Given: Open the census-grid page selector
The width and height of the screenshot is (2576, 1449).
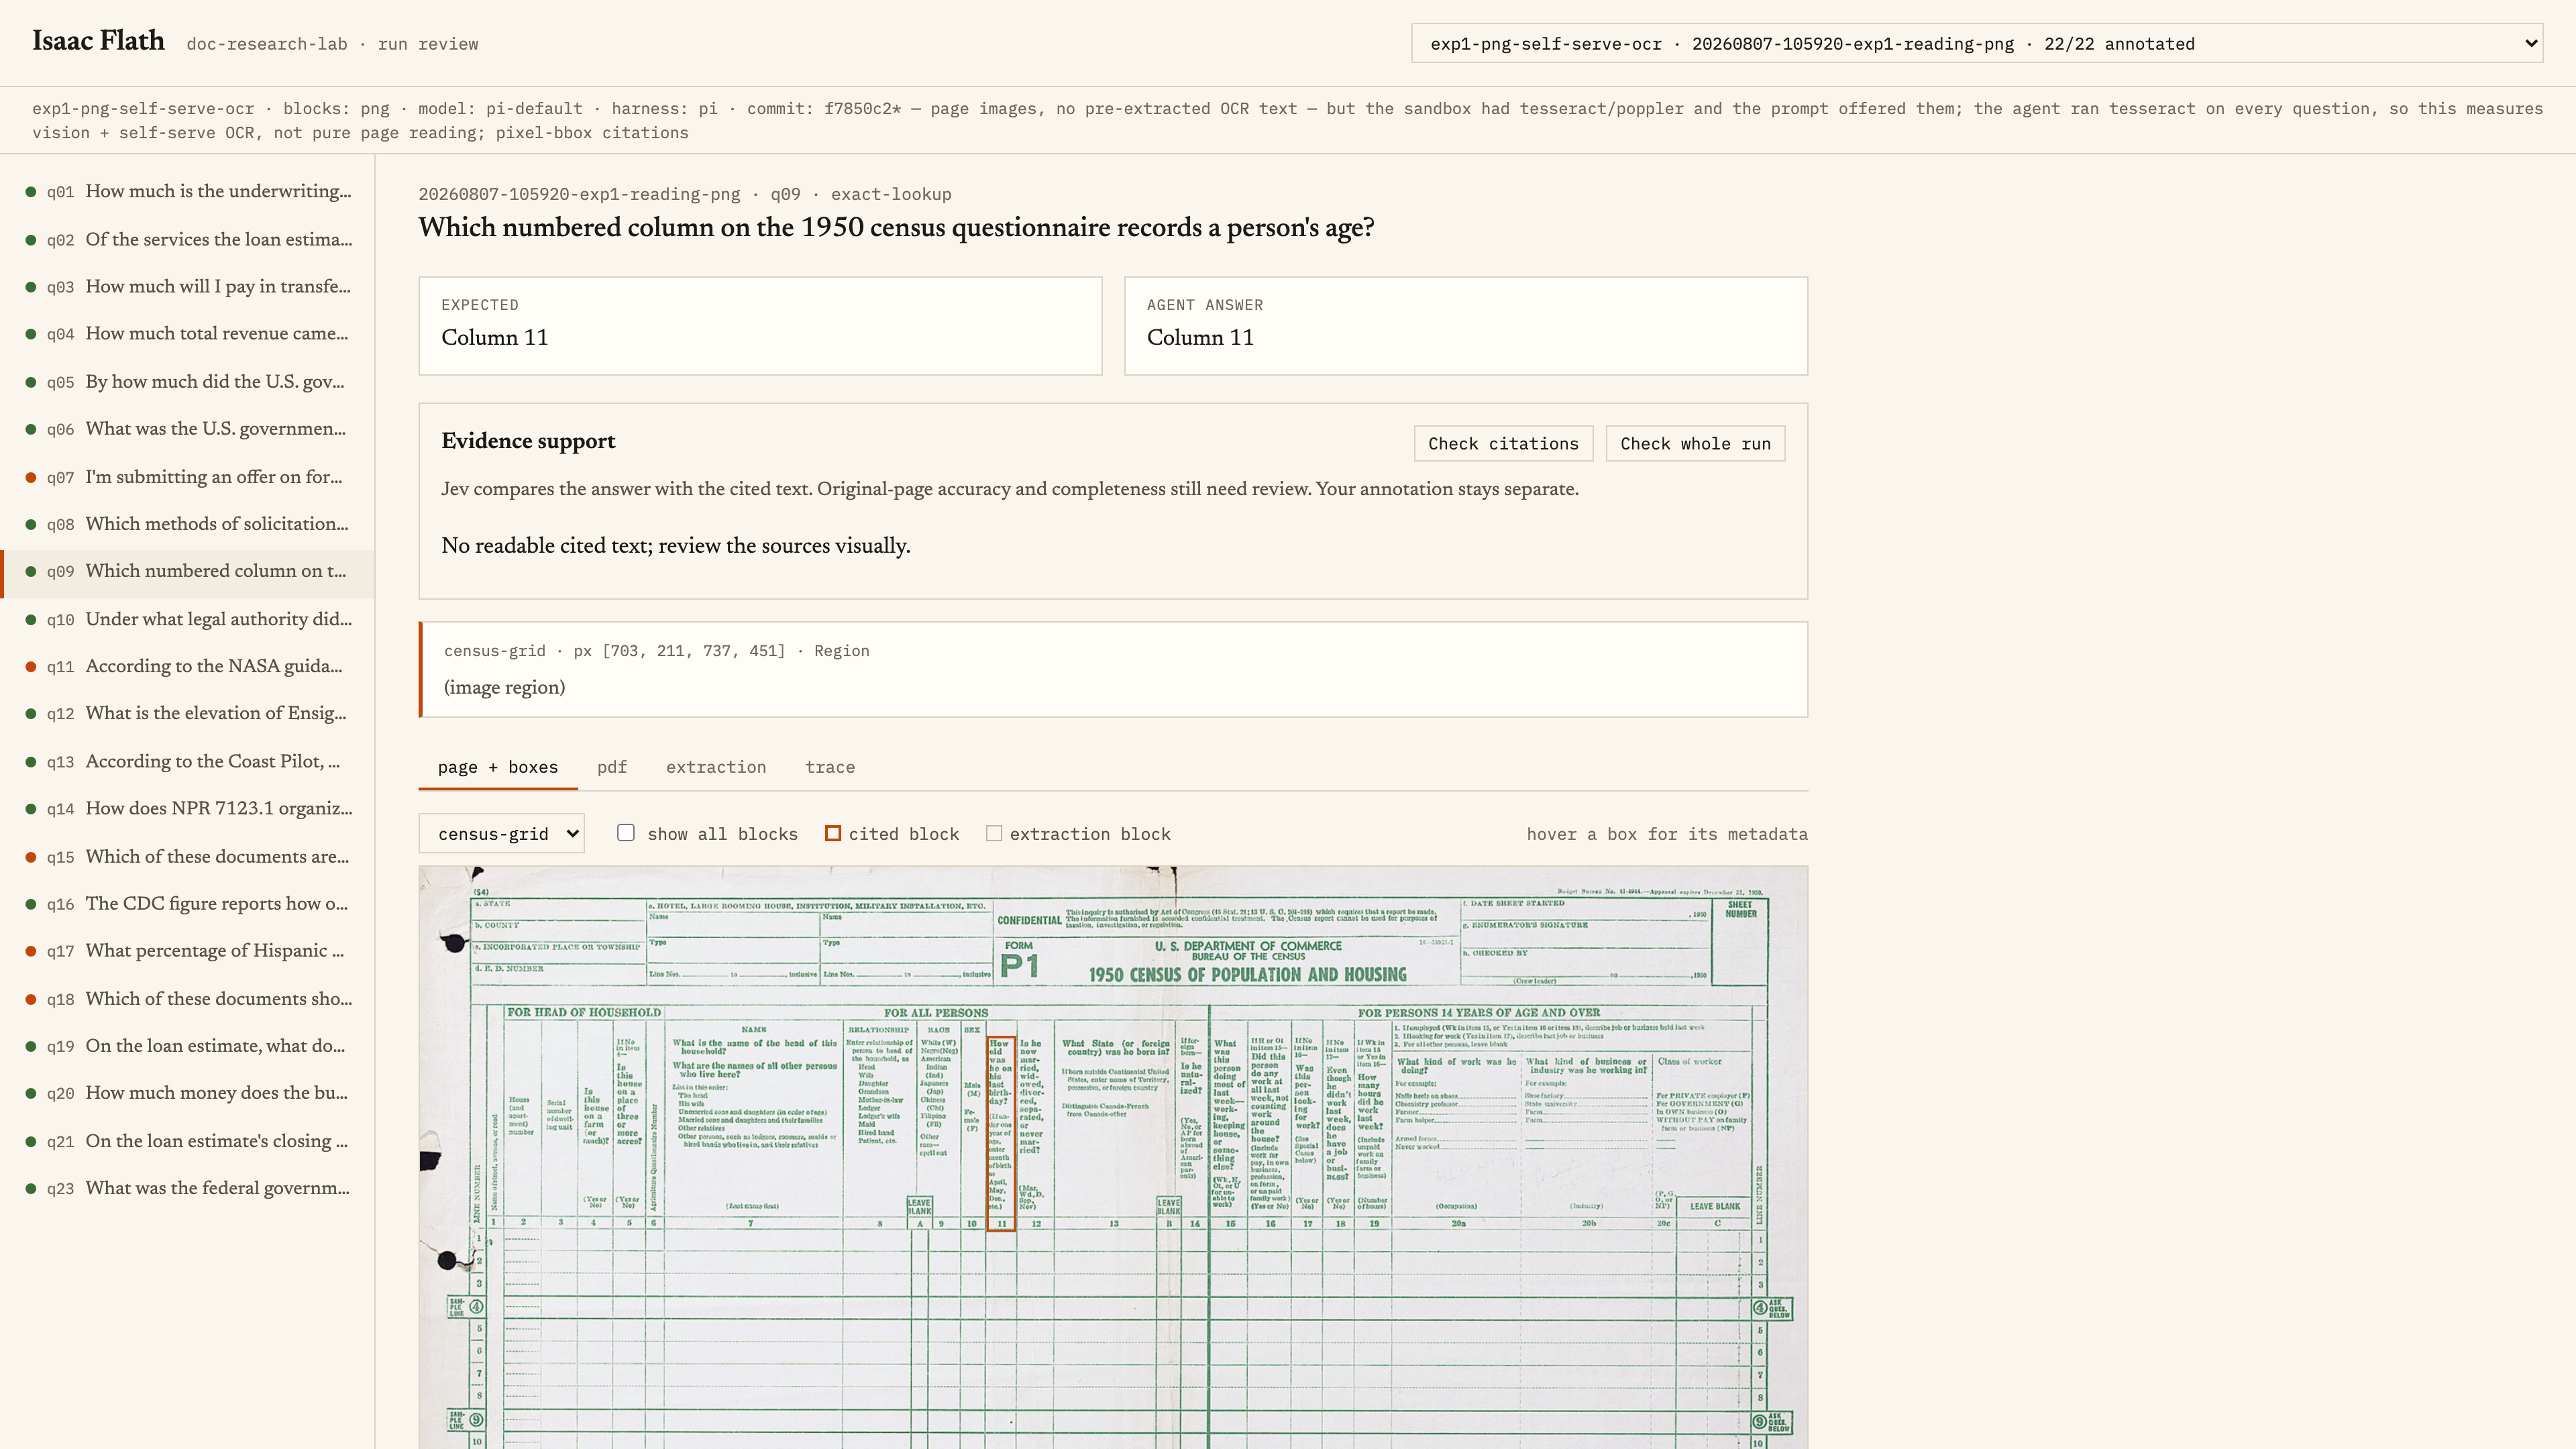Looking at the screenshot, I should click(501, 833).
